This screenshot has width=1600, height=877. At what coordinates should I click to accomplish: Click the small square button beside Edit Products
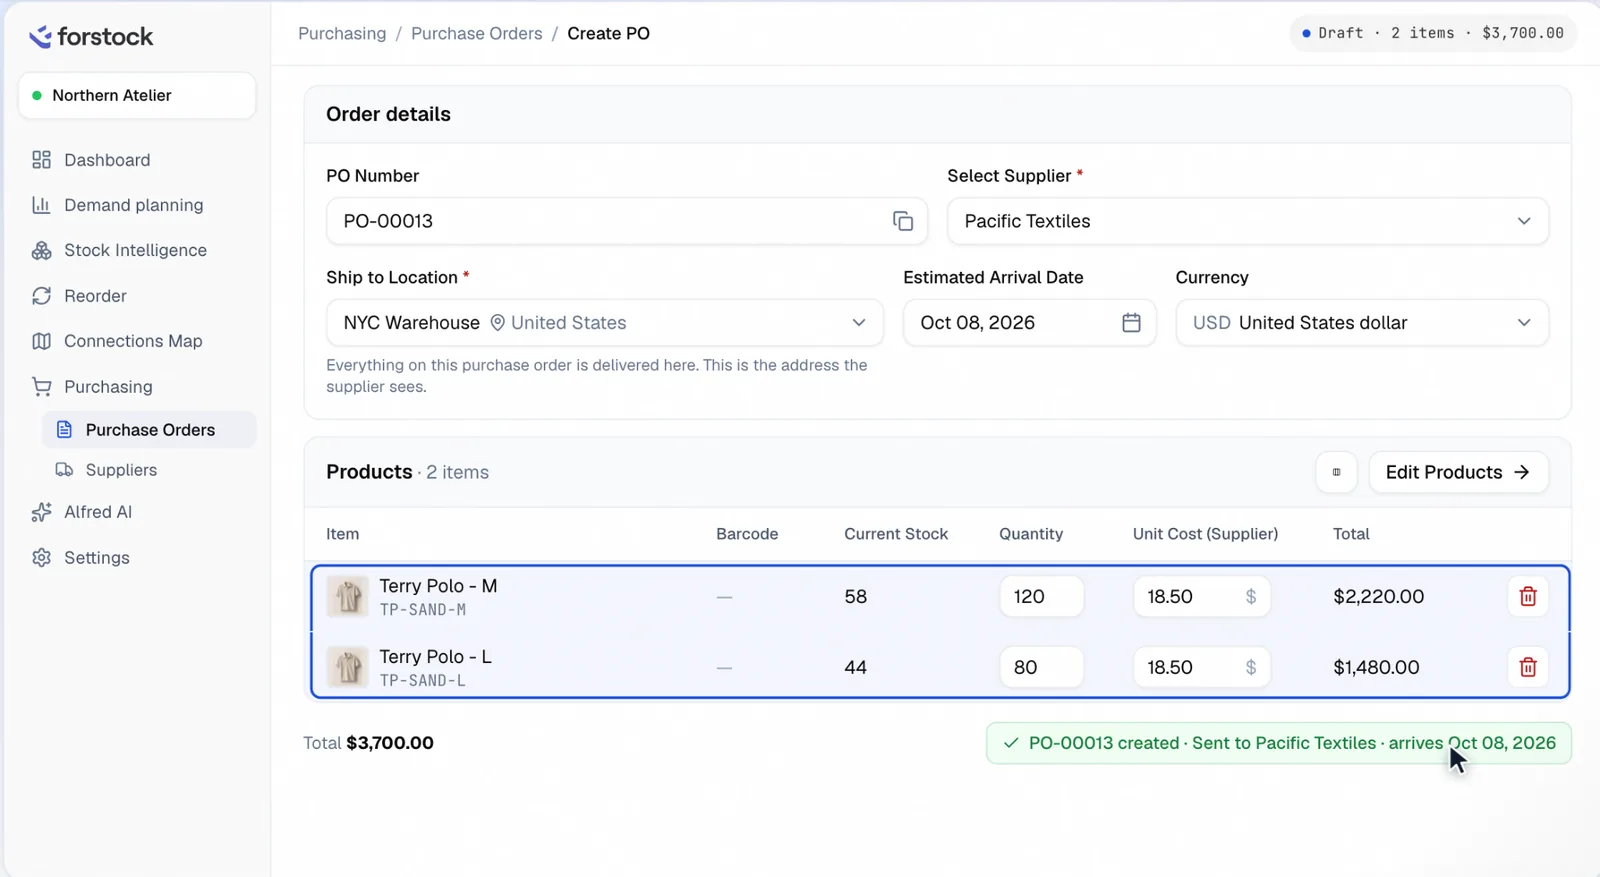(x=1336, y=472)
